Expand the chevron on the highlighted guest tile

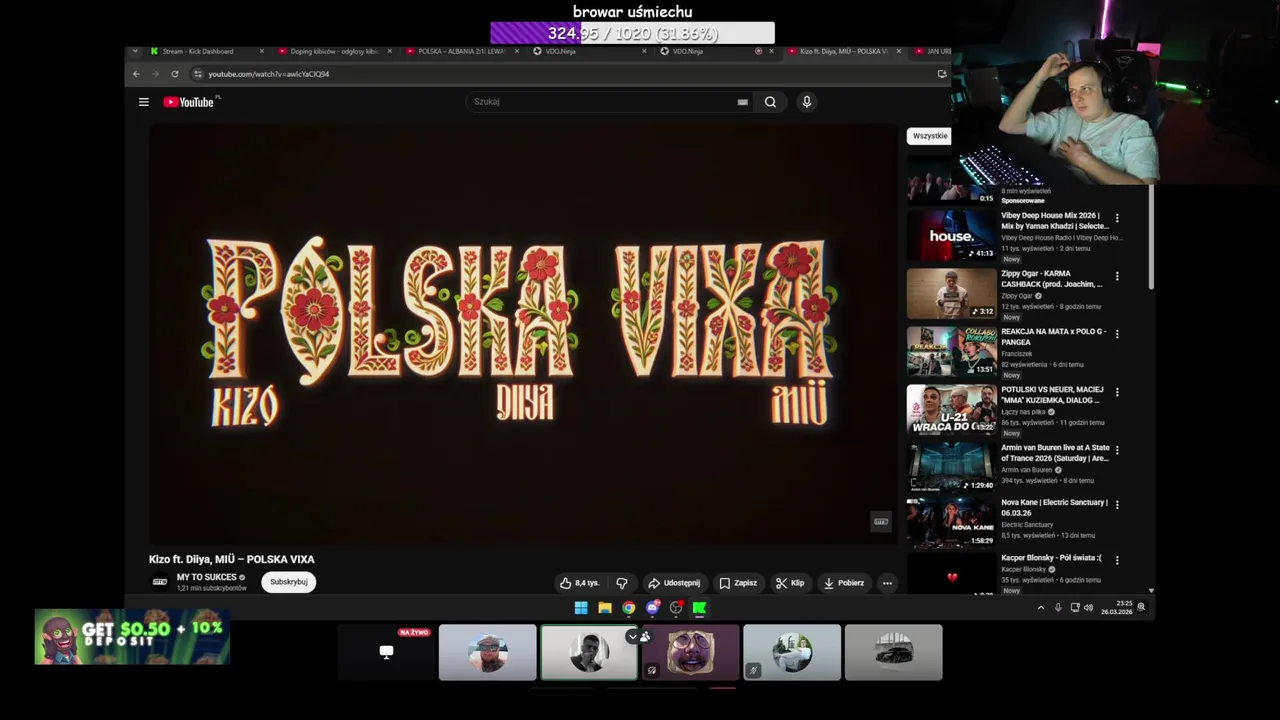pos(631,636)
